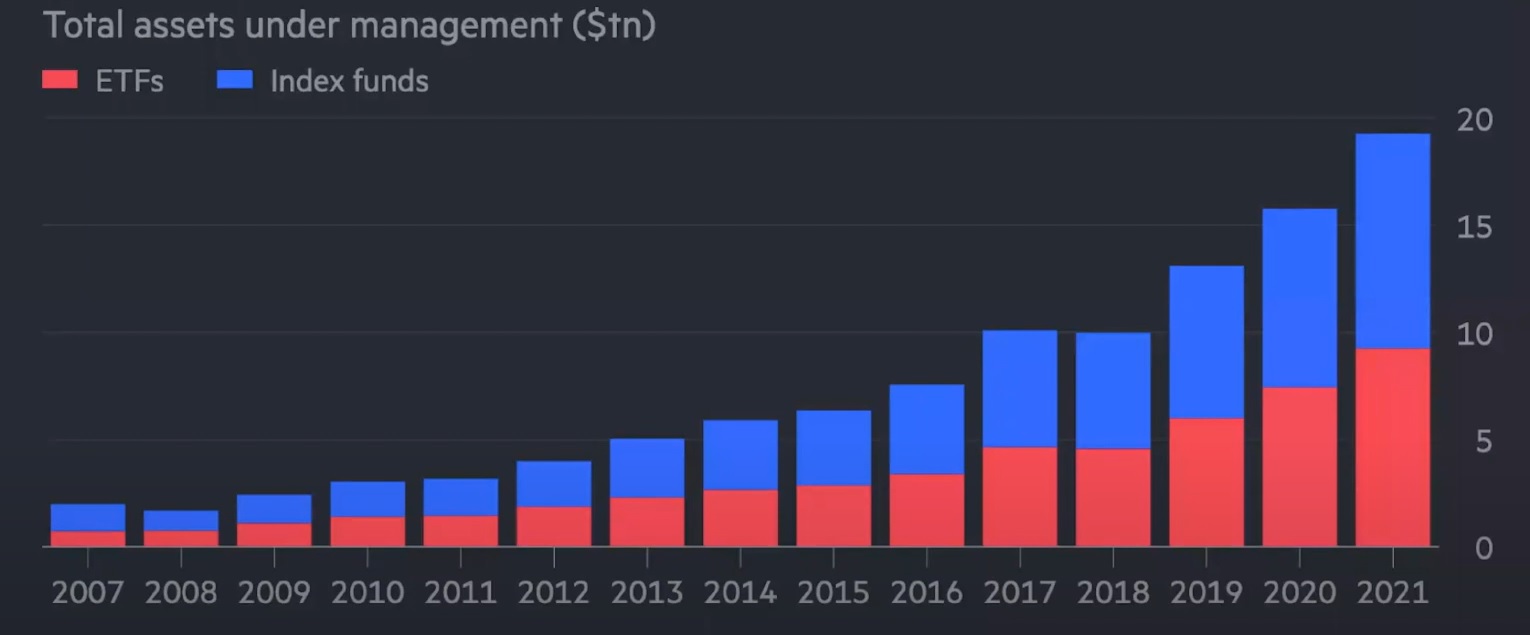
Task: Click the 2015 year label
Action: pos(834,593)
